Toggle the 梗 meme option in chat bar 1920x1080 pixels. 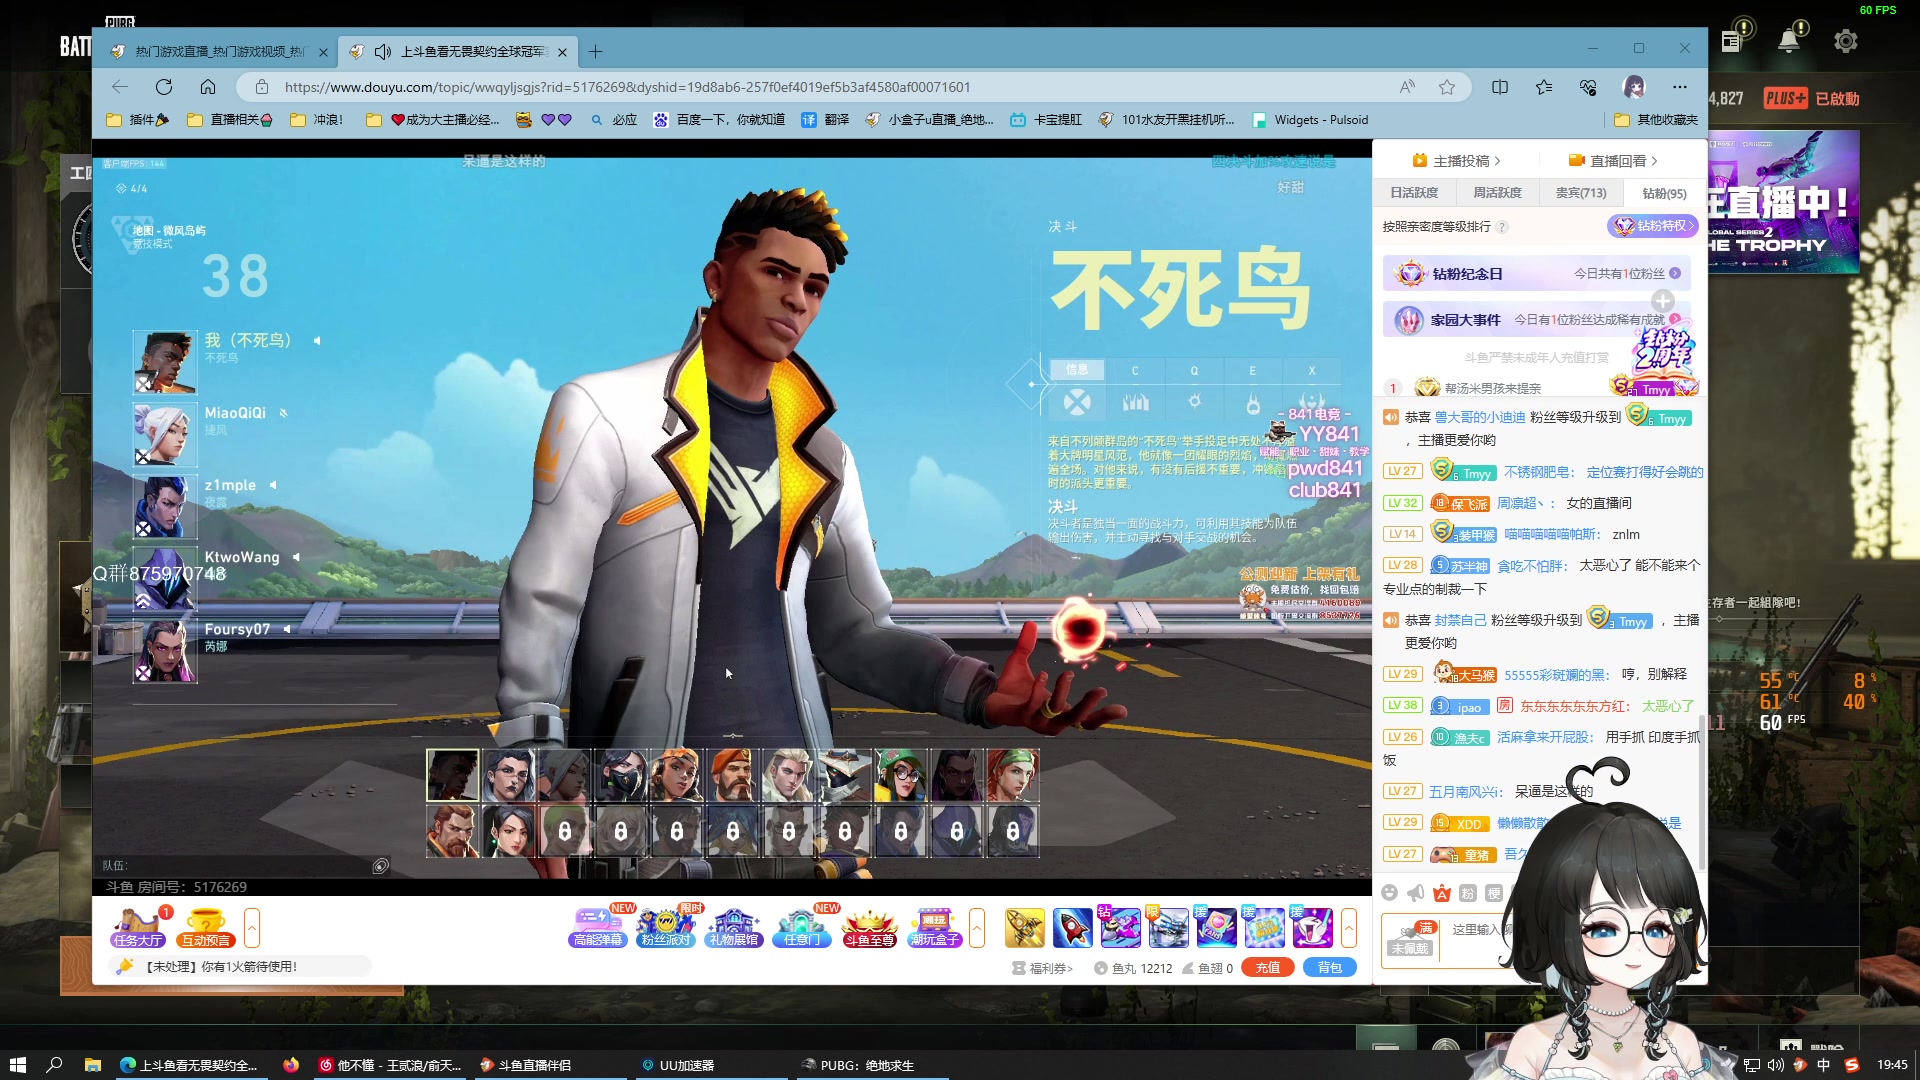coord(1494,893)
